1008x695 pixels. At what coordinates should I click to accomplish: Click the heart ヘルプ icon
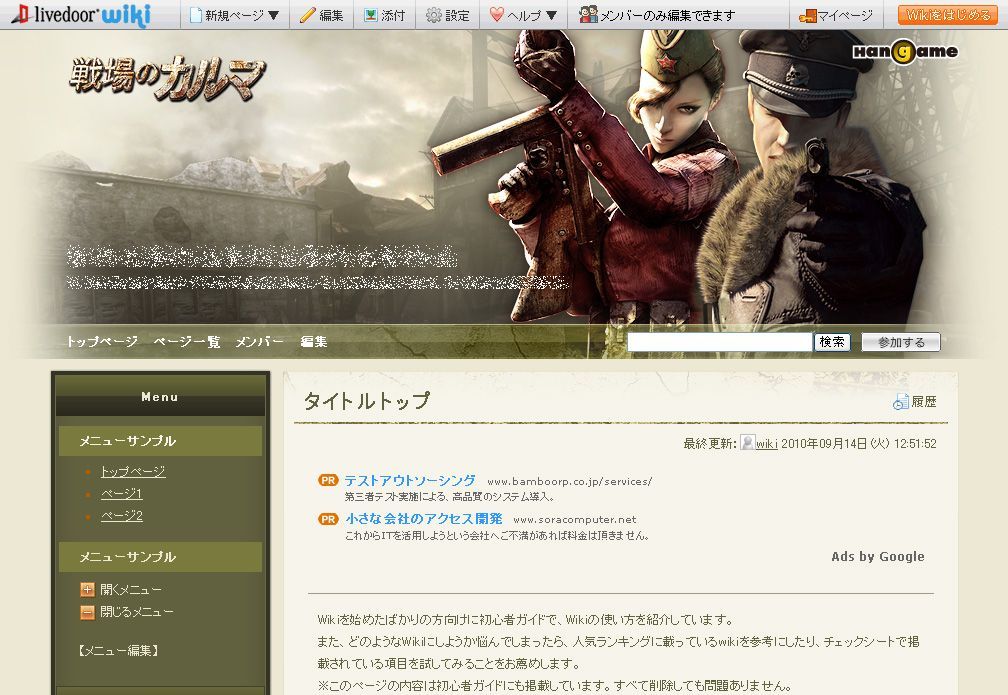tap(496, 15)
